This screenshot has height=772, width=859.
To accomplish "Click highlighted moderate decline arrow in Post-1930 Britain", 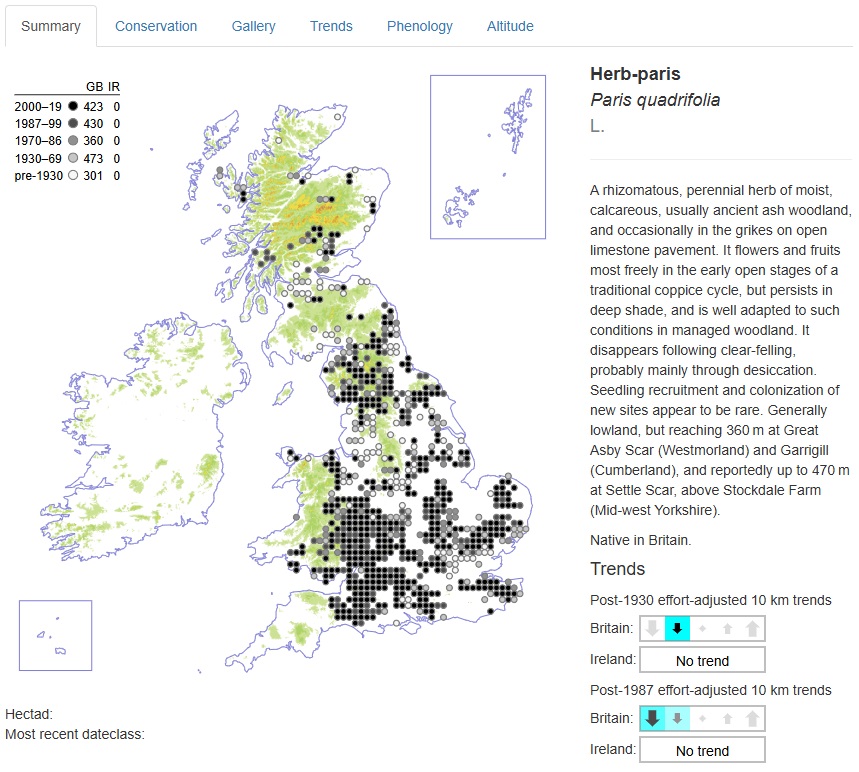I will click(677, 629).
